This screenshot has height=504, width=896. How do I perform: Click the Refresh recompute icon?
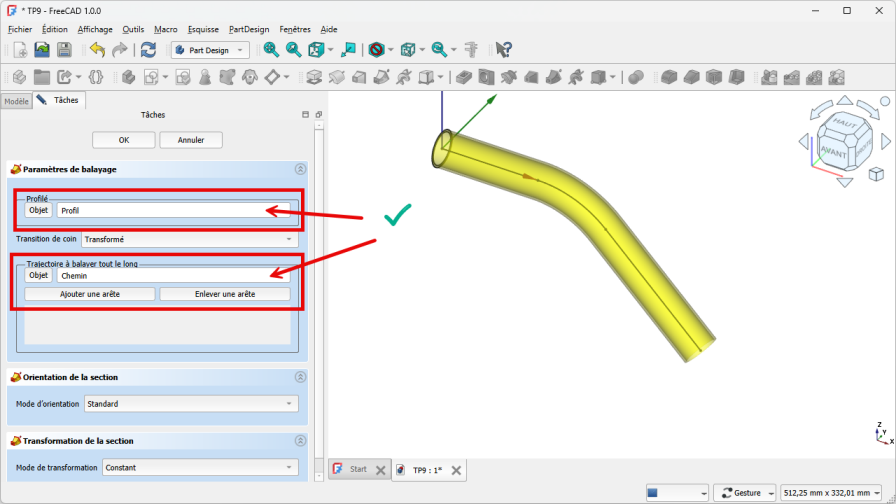[148, 49]
